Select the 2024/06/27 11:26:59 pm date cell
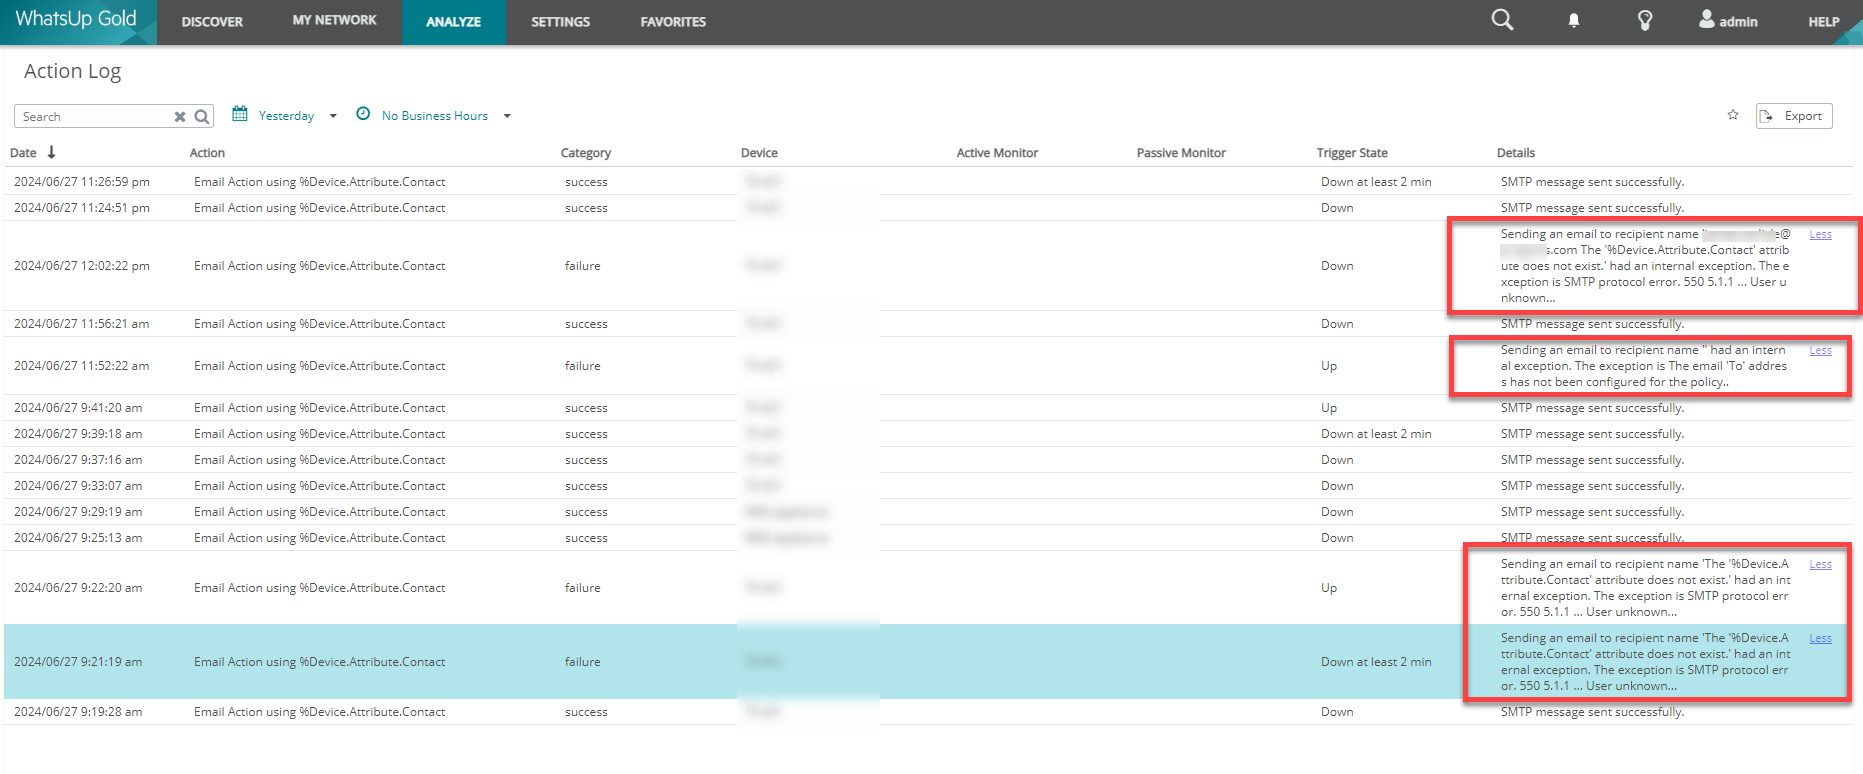1863x774 pixels. pos(82,182)
